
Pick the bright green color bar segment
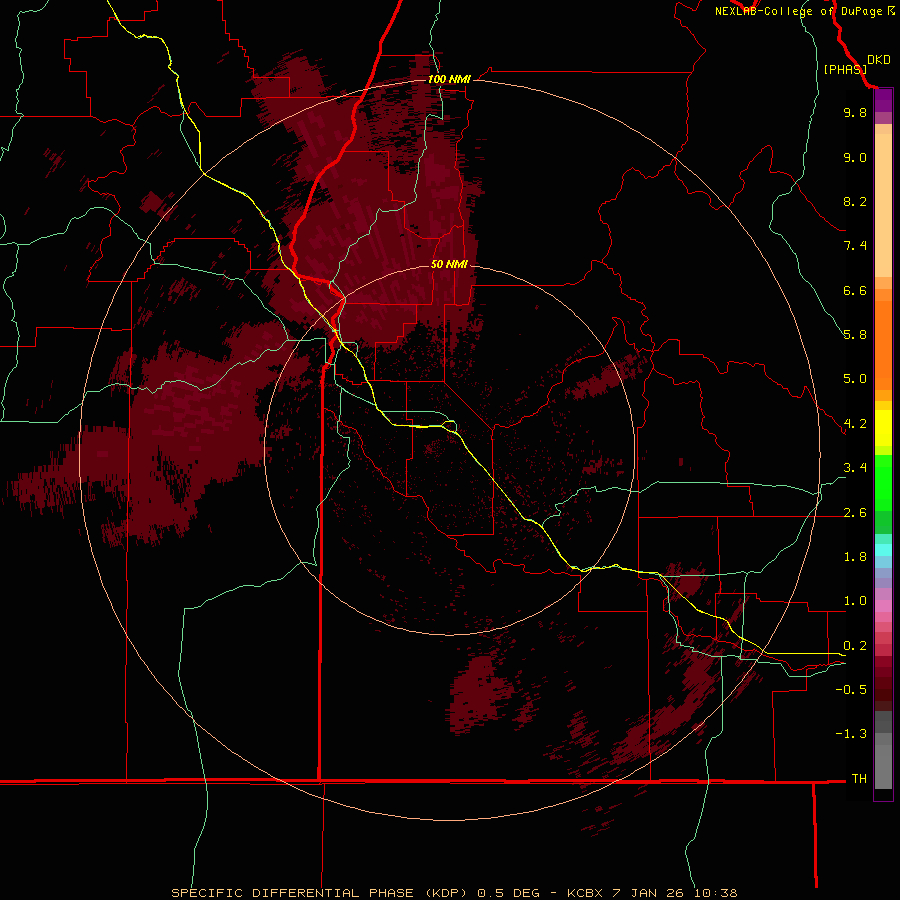tap(883, 483)
